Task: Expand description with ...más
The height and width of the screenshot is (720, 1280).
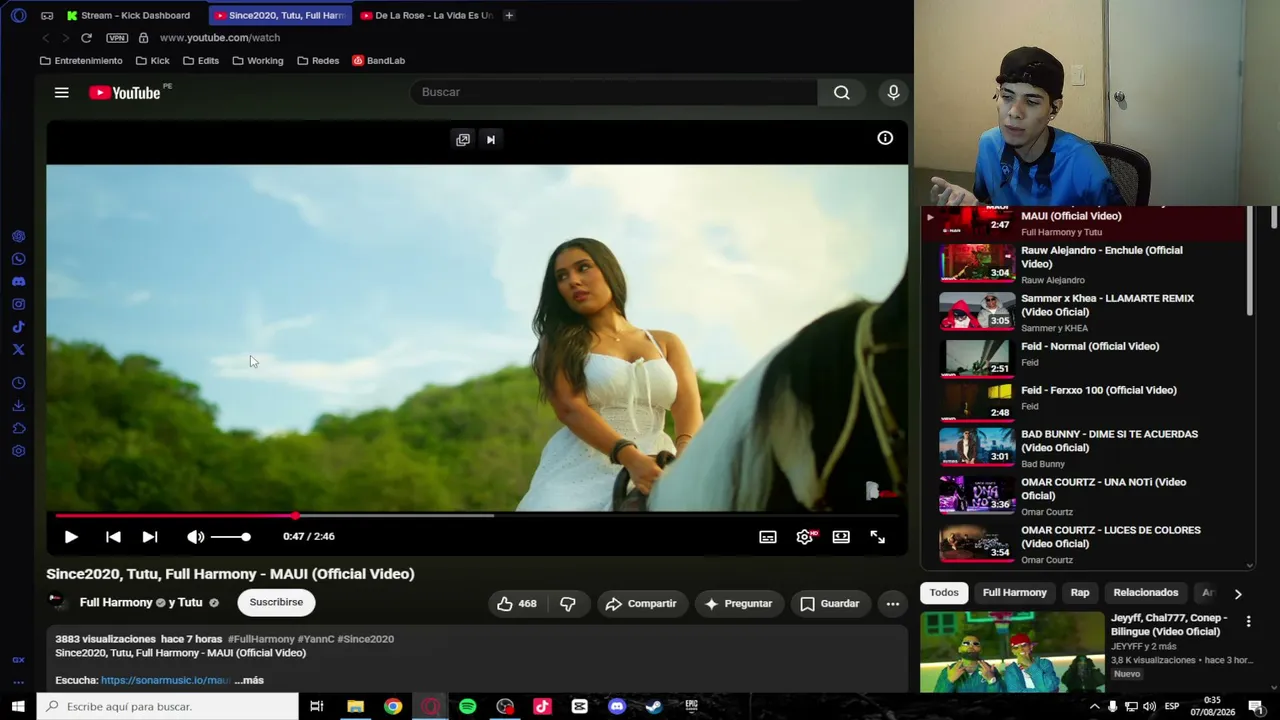Action: [249, 680]
